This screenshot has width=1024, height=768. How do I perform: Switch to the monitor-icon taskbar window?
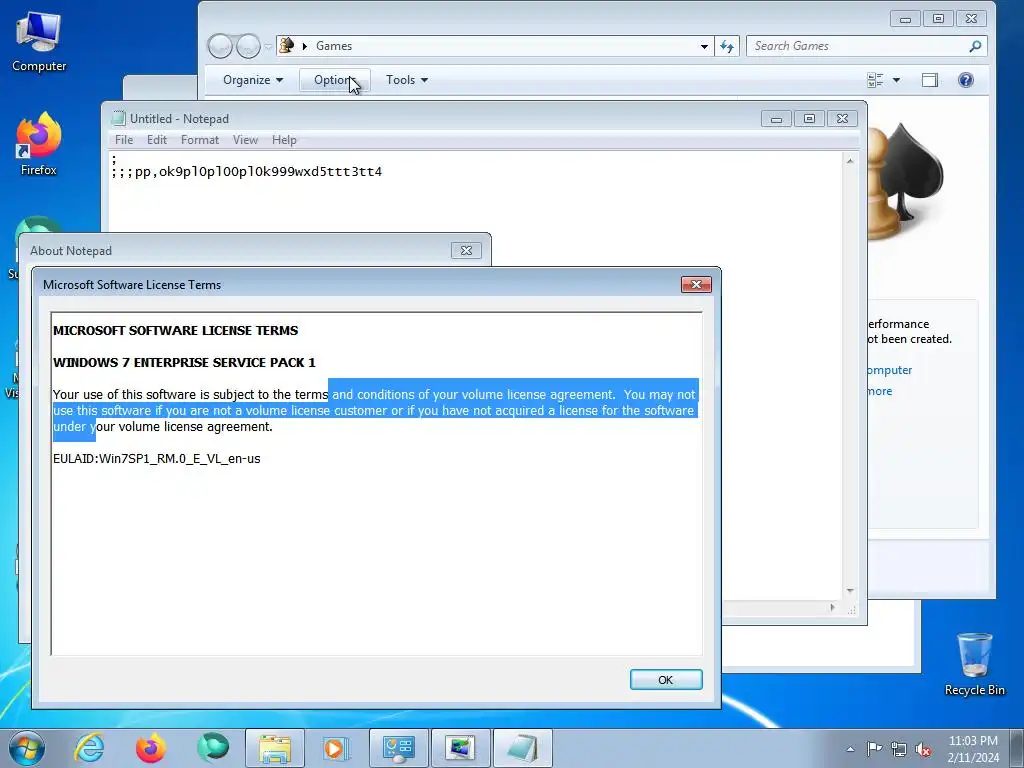(x=460, y=748)
